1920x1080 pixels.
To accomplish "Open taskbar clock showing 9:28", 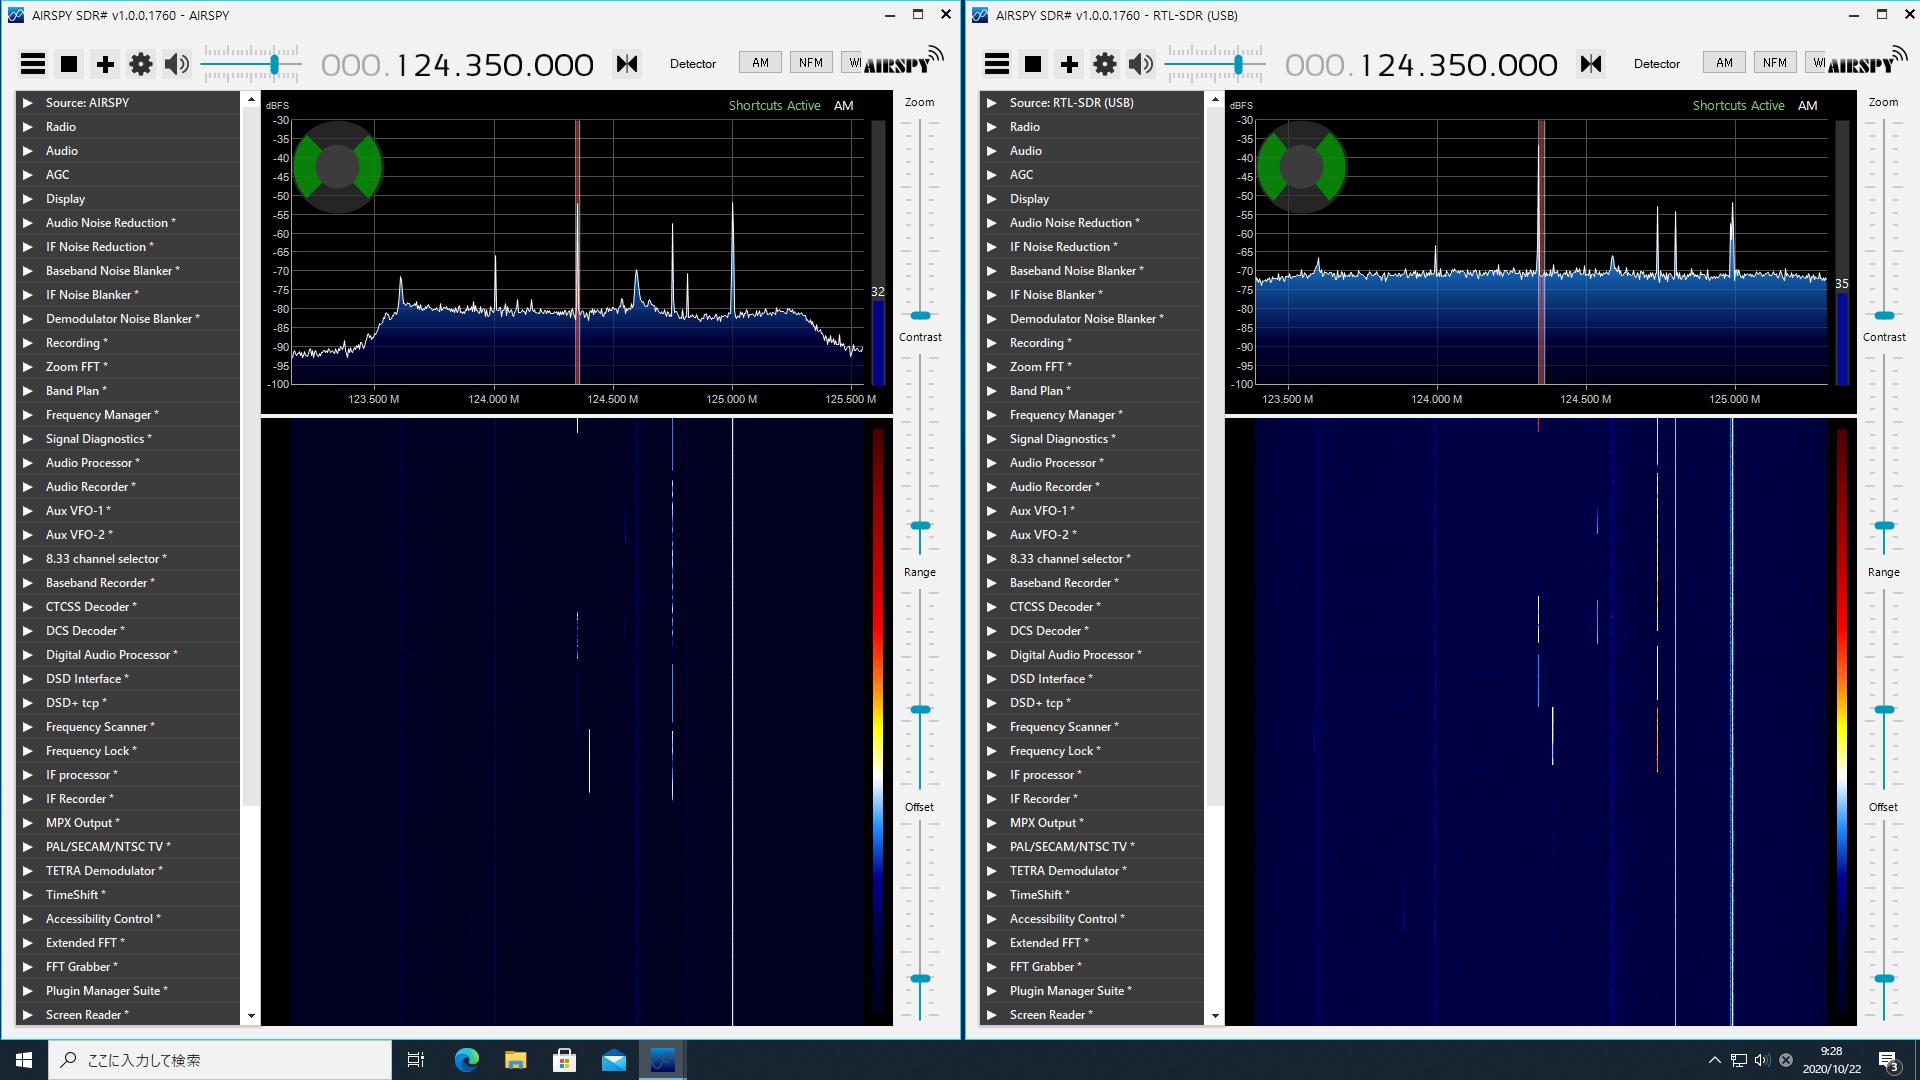I will [x=1831, y=1060].
